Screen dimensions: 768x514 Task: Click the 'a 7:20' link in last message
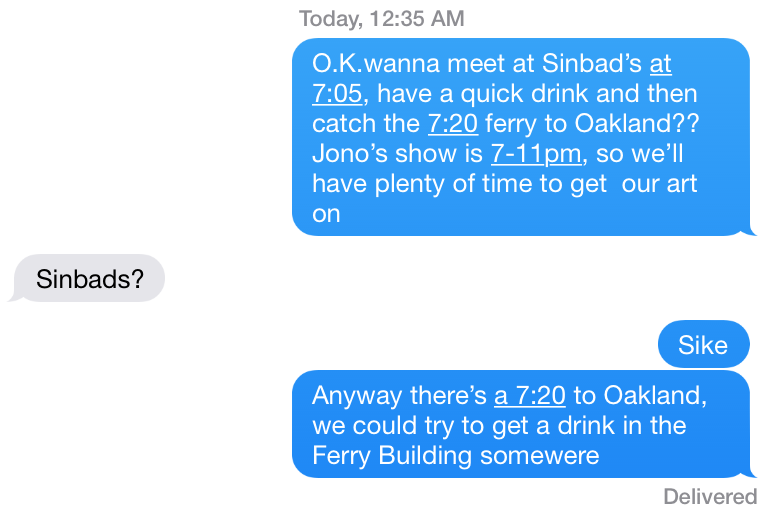point(530,395)
